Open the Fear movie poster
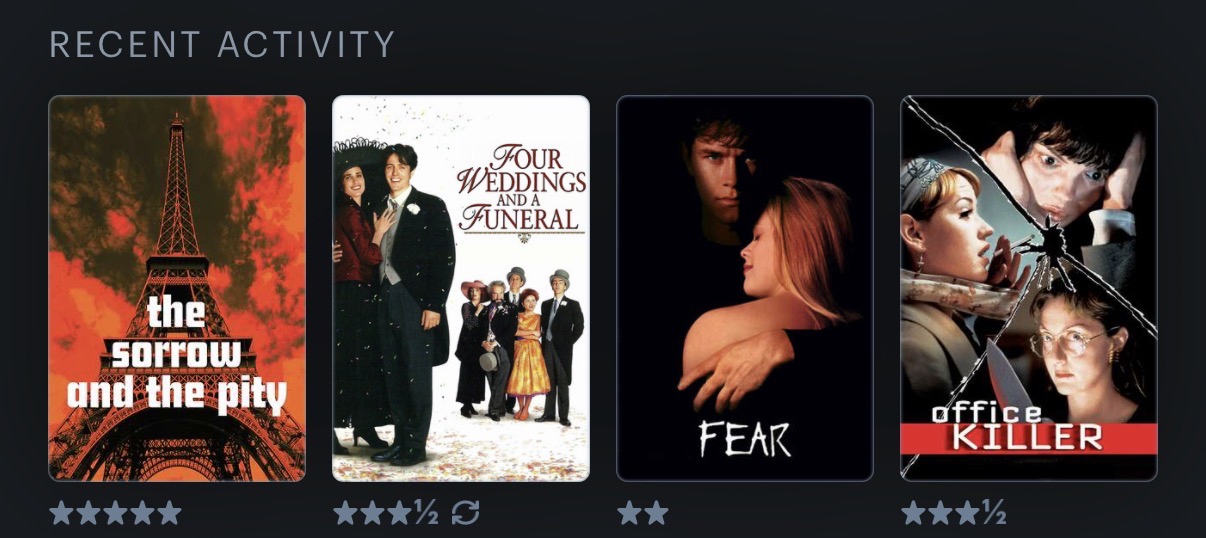Image resolution: width=1206 pixels, height=538 pixels. [x=745, y=288]
